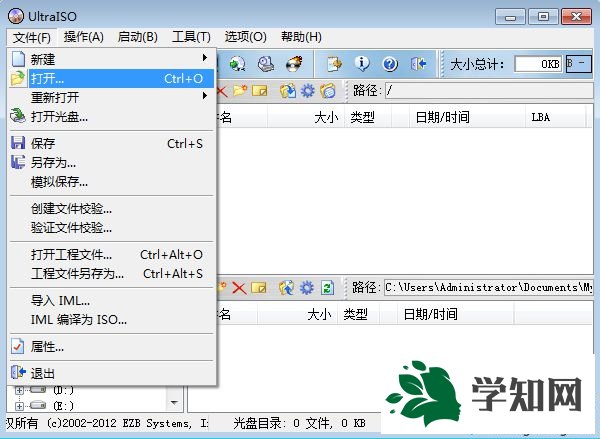
Task: Click the ISO image 路径 field showing /
Action: point(489,91)
